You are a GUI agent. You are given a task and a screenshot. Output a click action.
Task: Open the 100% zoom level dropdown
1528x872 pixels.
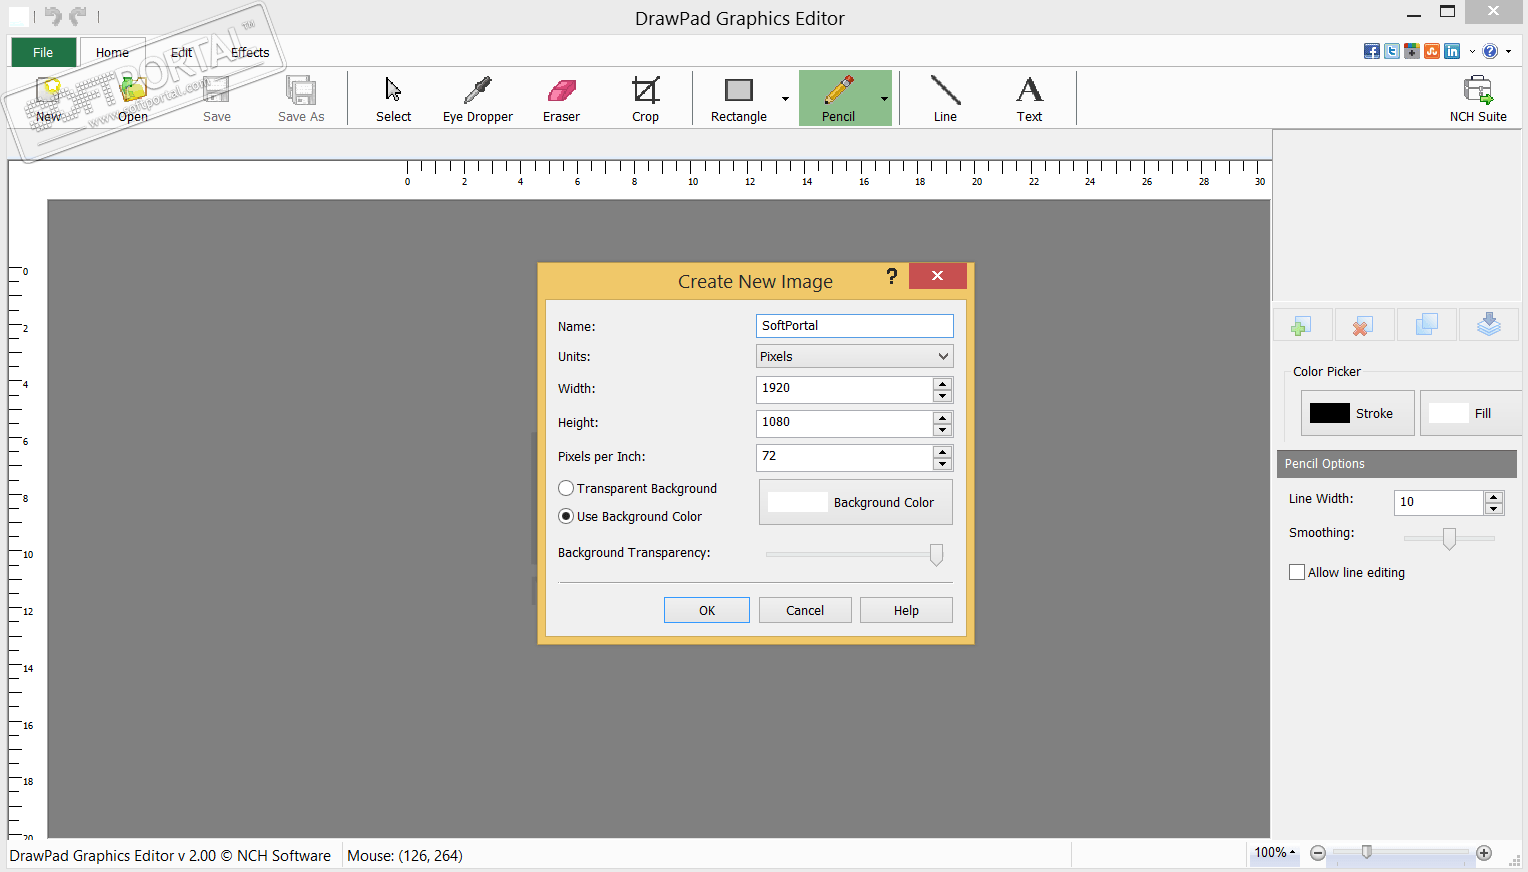coord(1275,853)
